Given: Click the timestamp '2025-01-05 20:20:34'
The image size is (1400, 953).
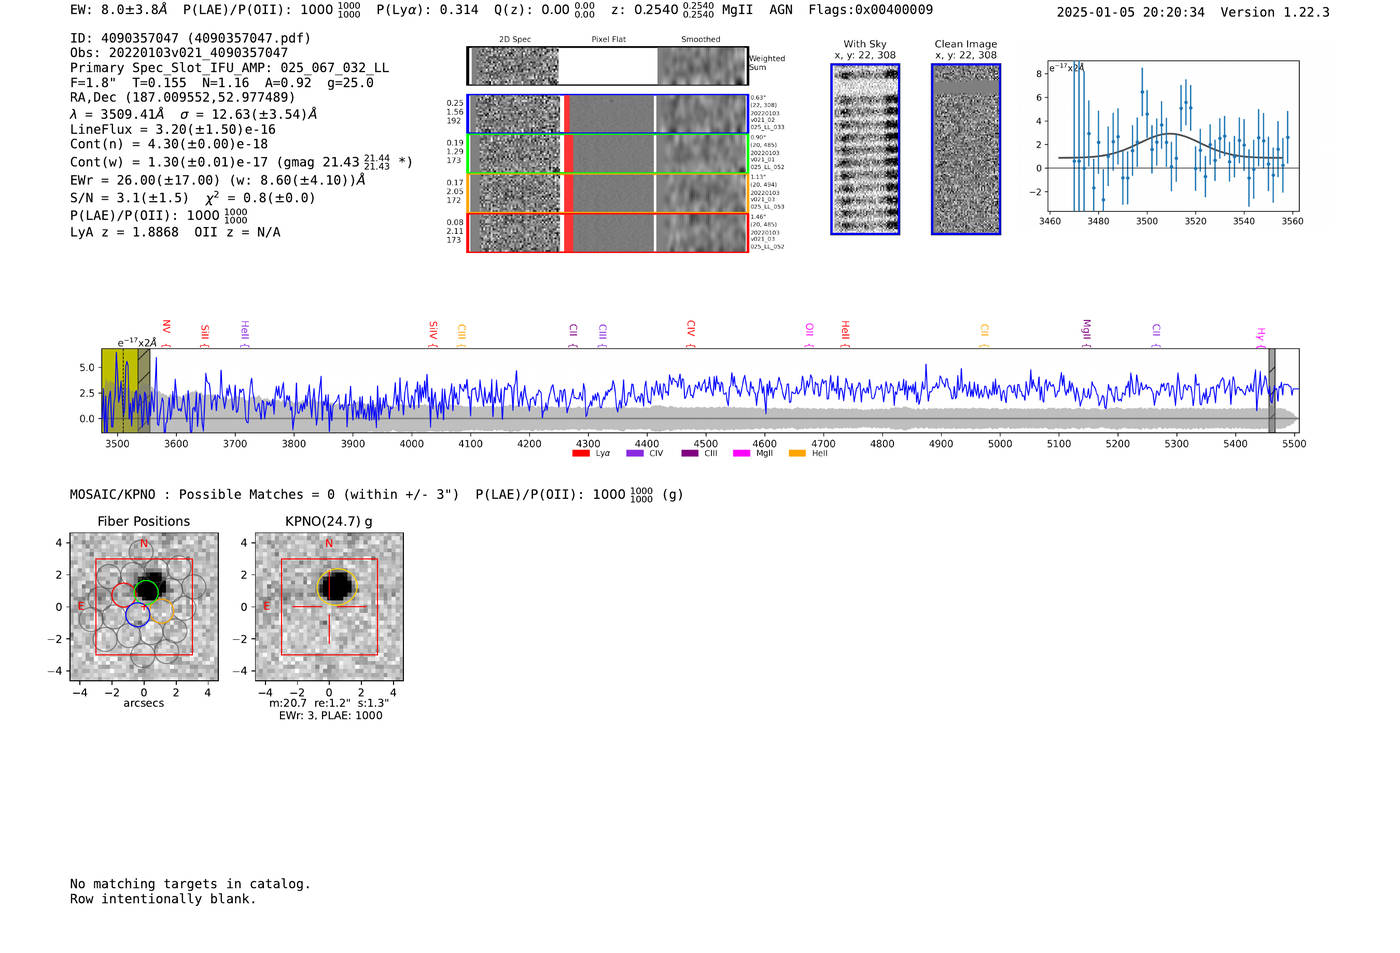Looking at the screenshot, I should 1130,12.
